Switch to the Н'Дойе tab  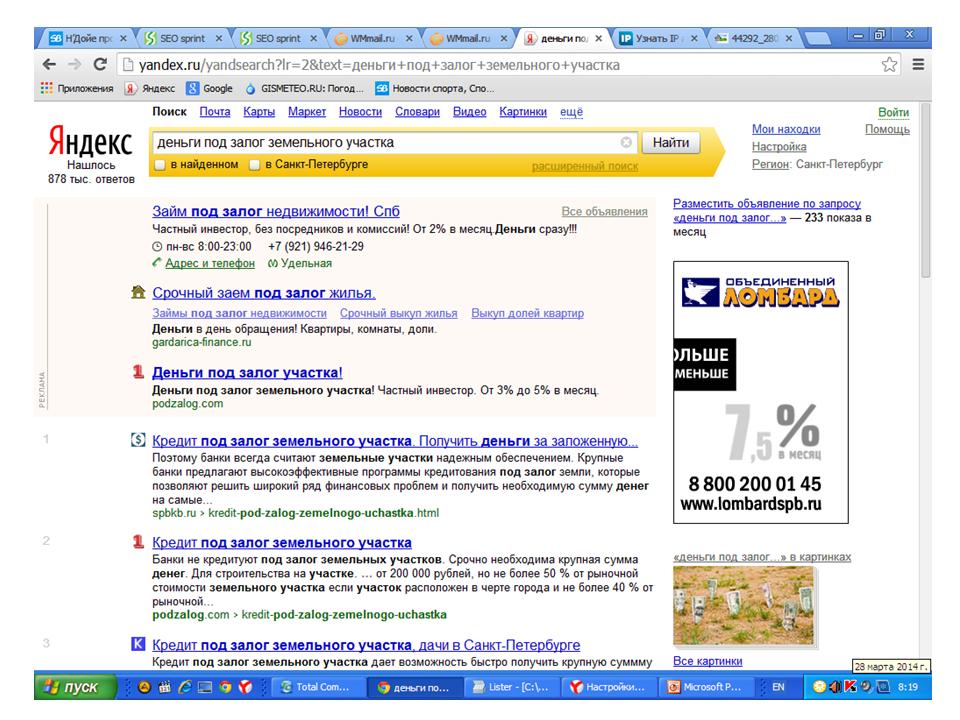88,38
